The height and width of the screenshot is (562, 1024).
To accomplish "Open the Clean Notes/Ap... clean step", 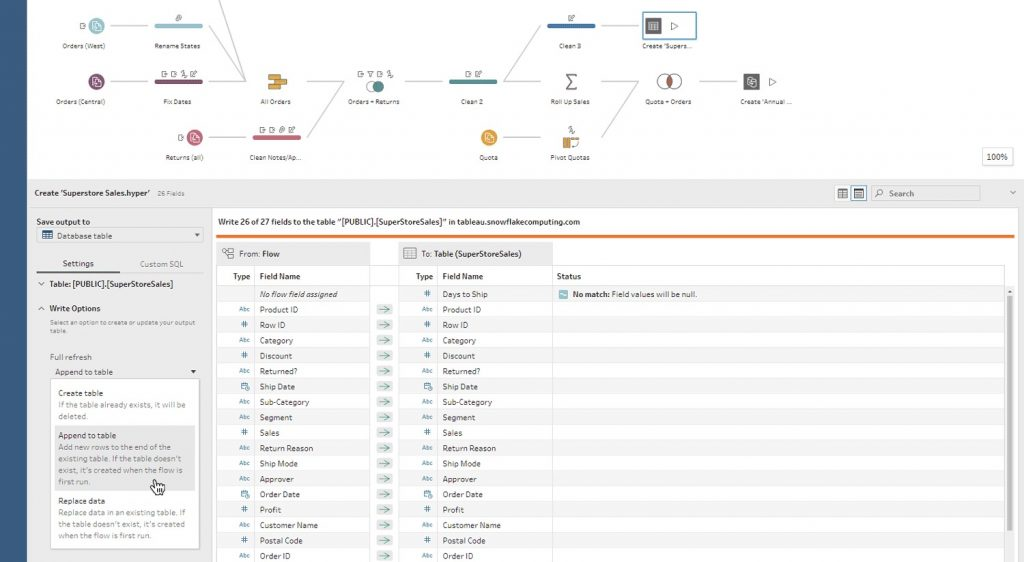I will coord(277,137).
